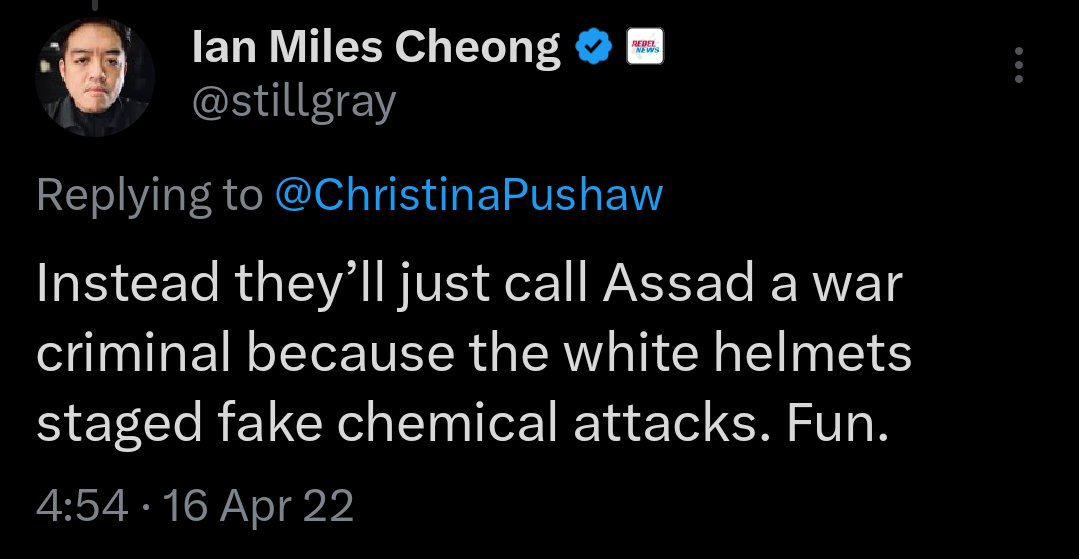Click the 4:54 timestamp
Screen dimensions: 1079x559
pyautogui.click(x=81, y=506)
